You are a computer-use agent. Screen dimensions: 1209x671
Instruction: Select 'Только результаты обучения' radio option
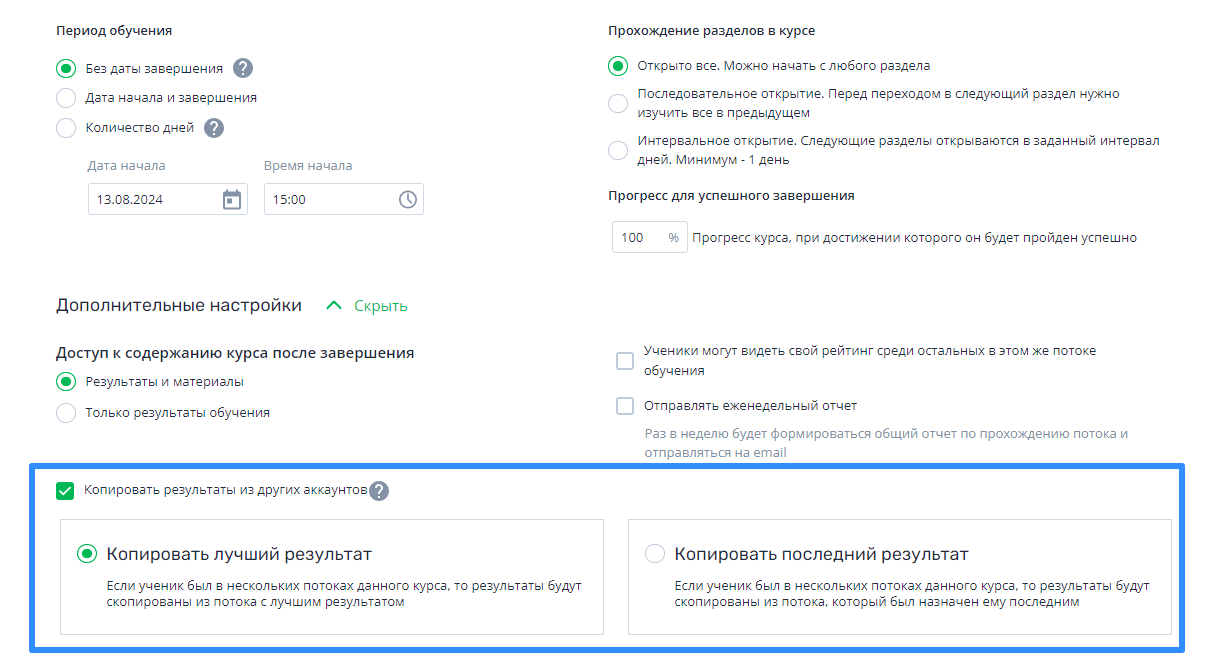pos(66,413)
